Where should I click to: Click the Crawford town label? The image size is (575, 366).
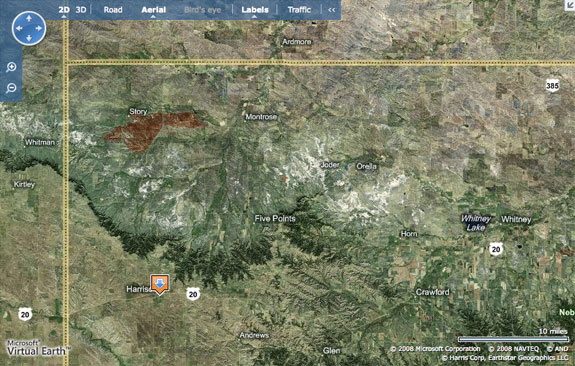pyautogui.click(x=432, y=292)
